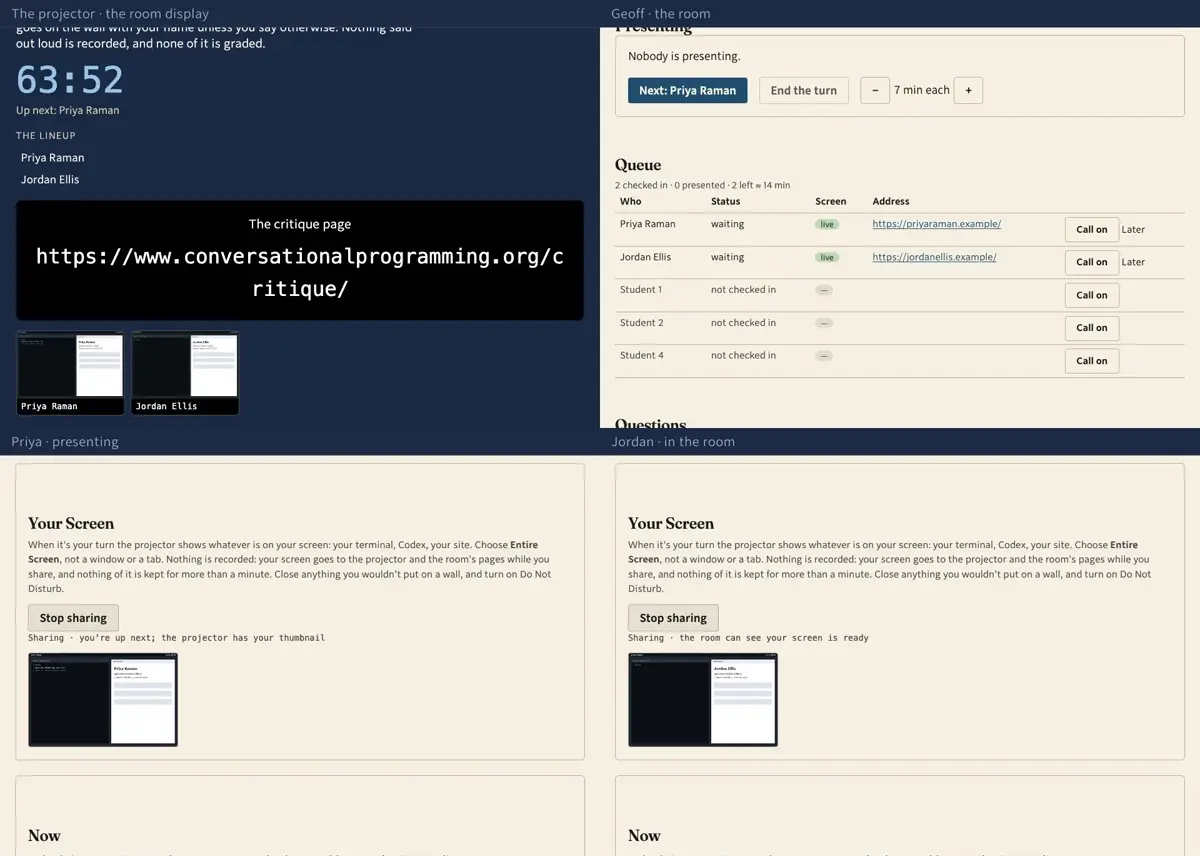
Task: Click the screen preview in Jordan's pane
Action: coord(703,700)
